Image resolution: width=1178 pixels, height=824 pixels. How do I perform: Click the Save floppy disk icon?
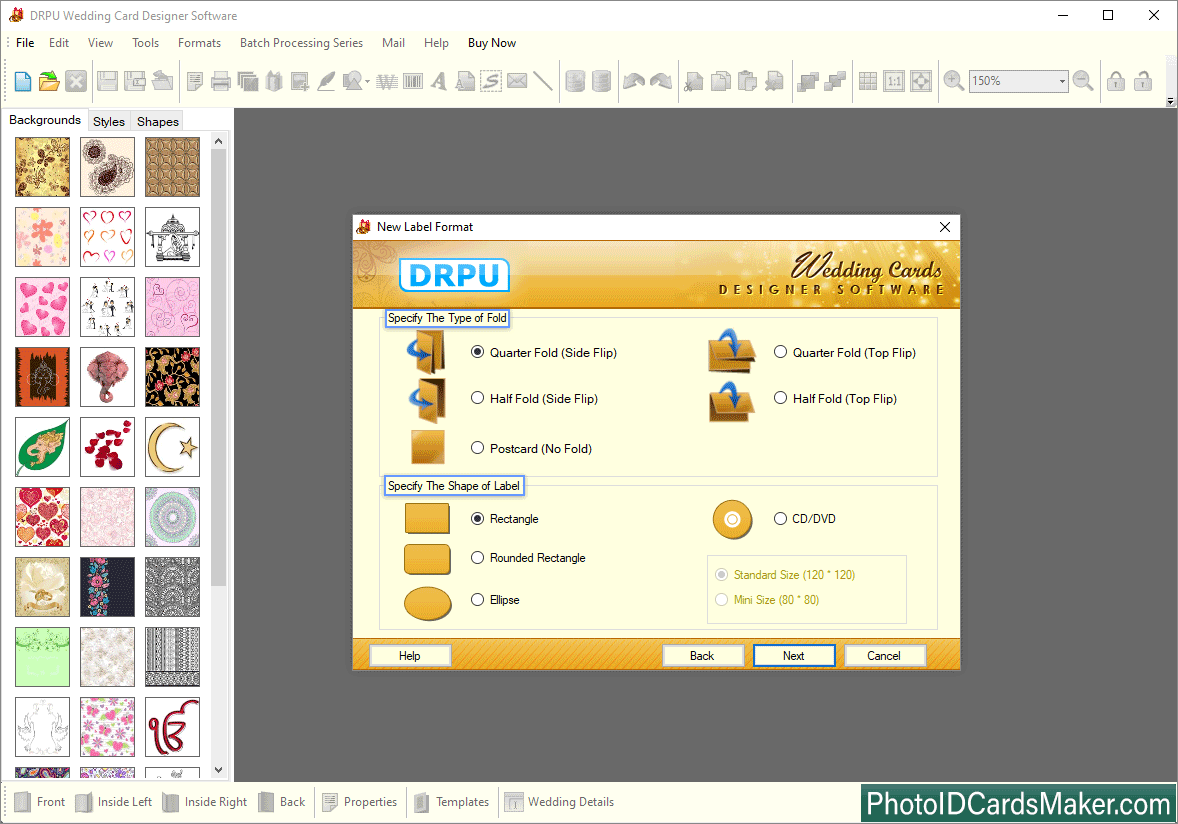coord(107,81)
